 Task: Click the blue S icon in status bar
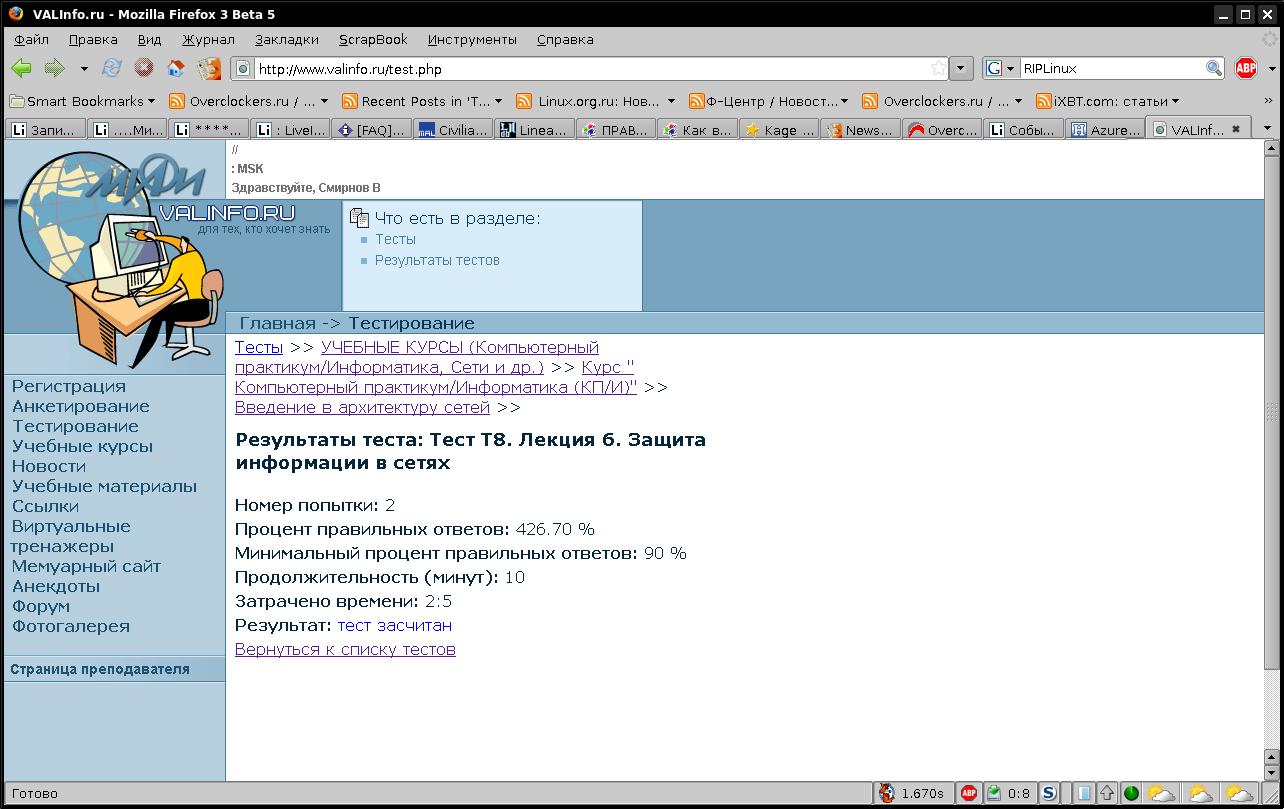coord(1048,793)
